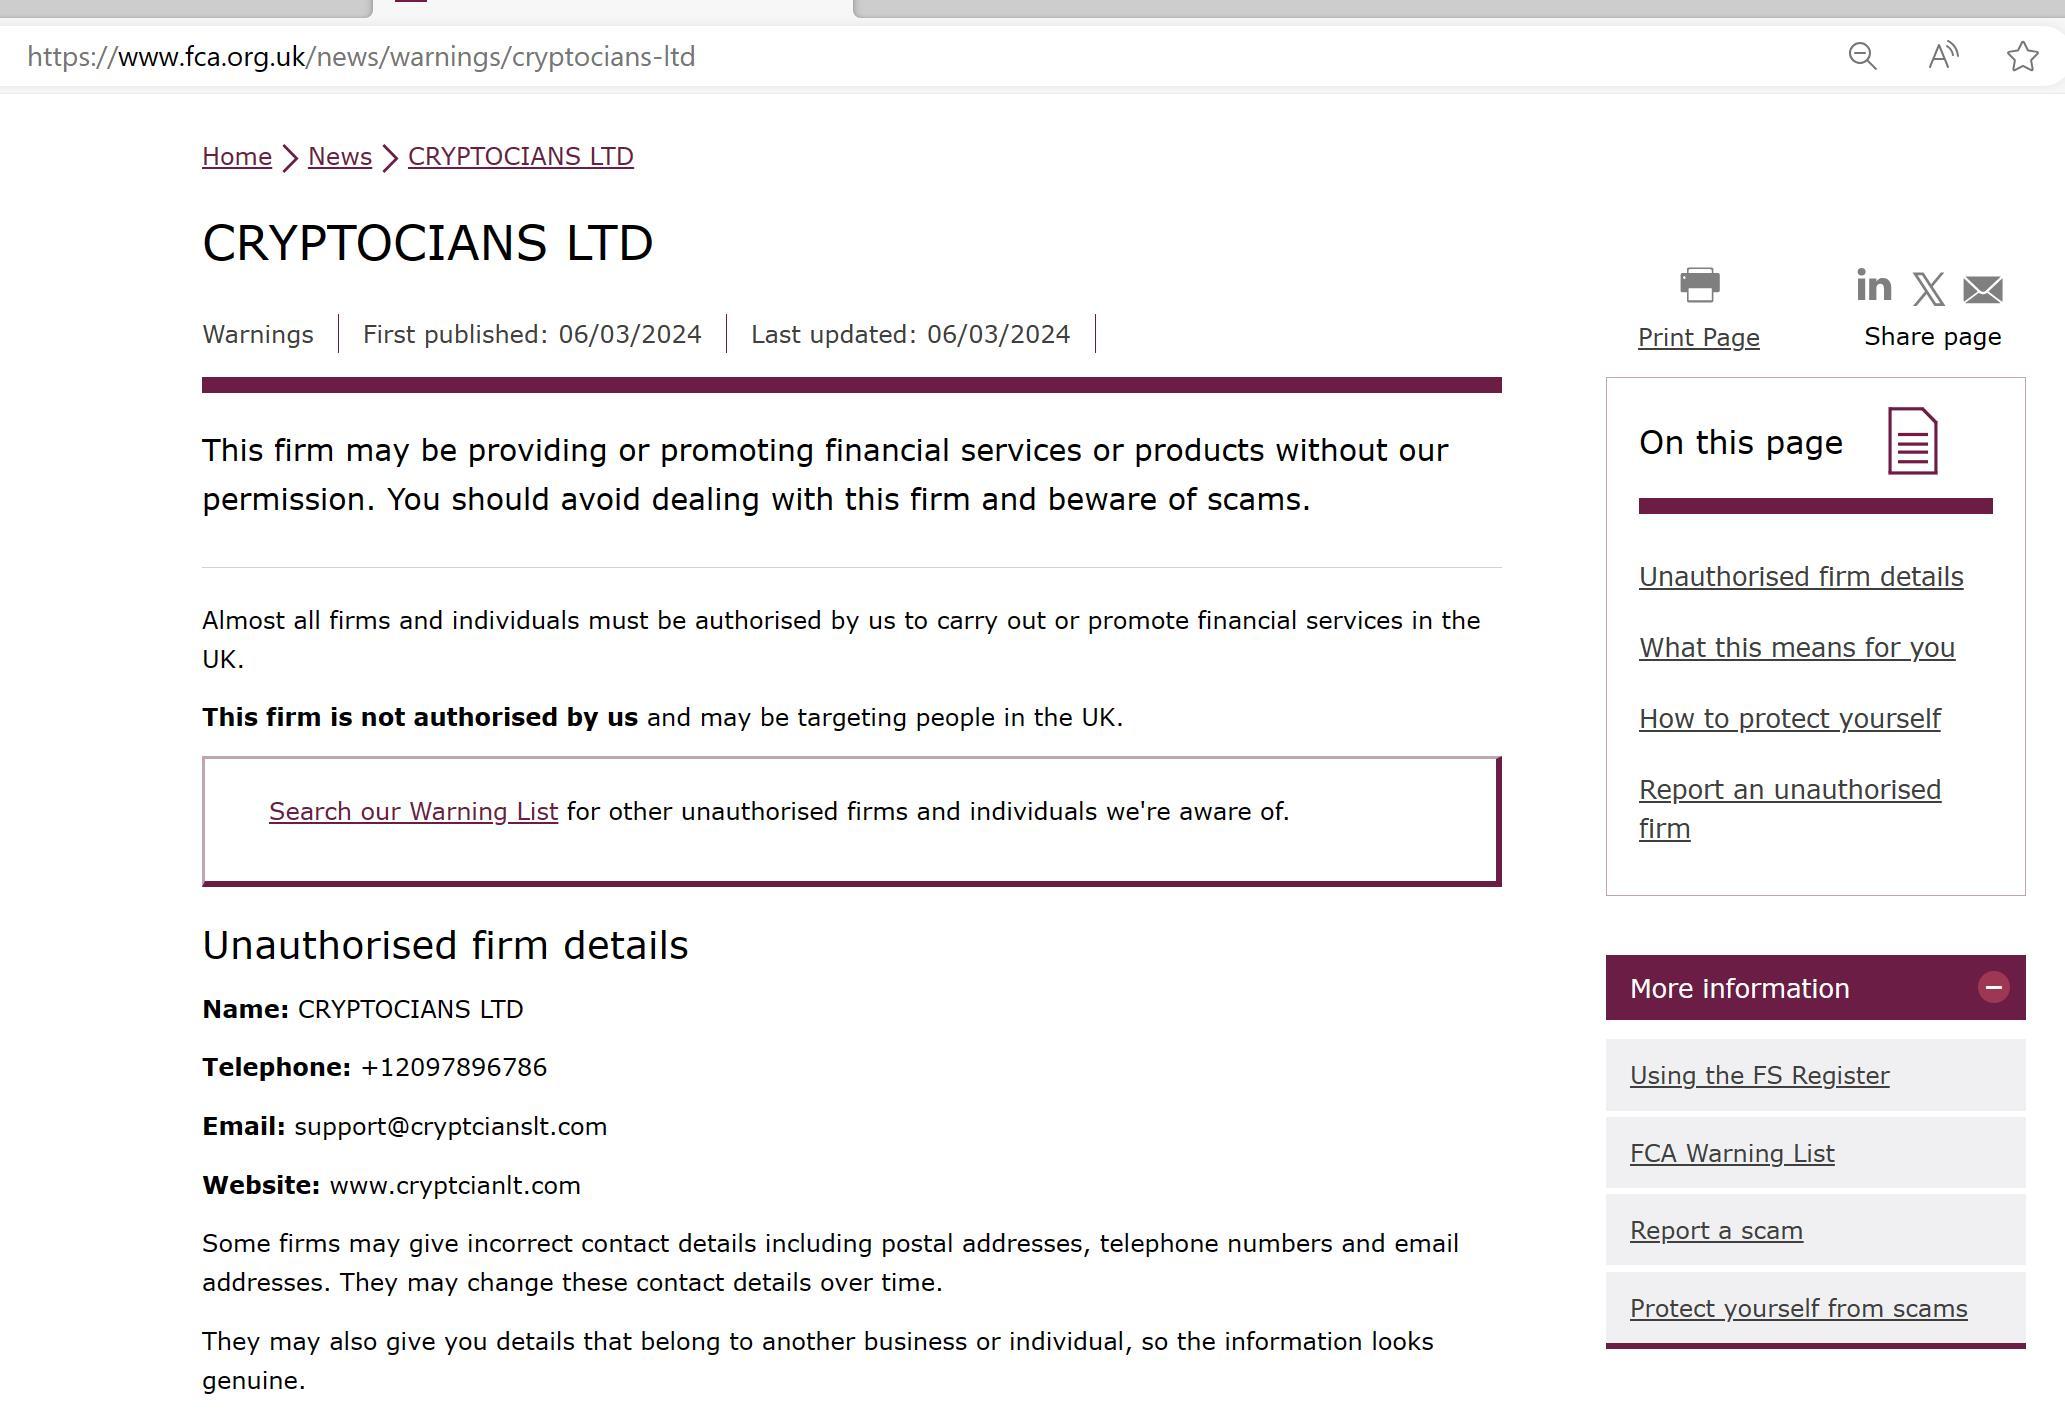Share page via LinkedIn icon
This screenshot has width=2065, height=1419.
(1873, 286)
